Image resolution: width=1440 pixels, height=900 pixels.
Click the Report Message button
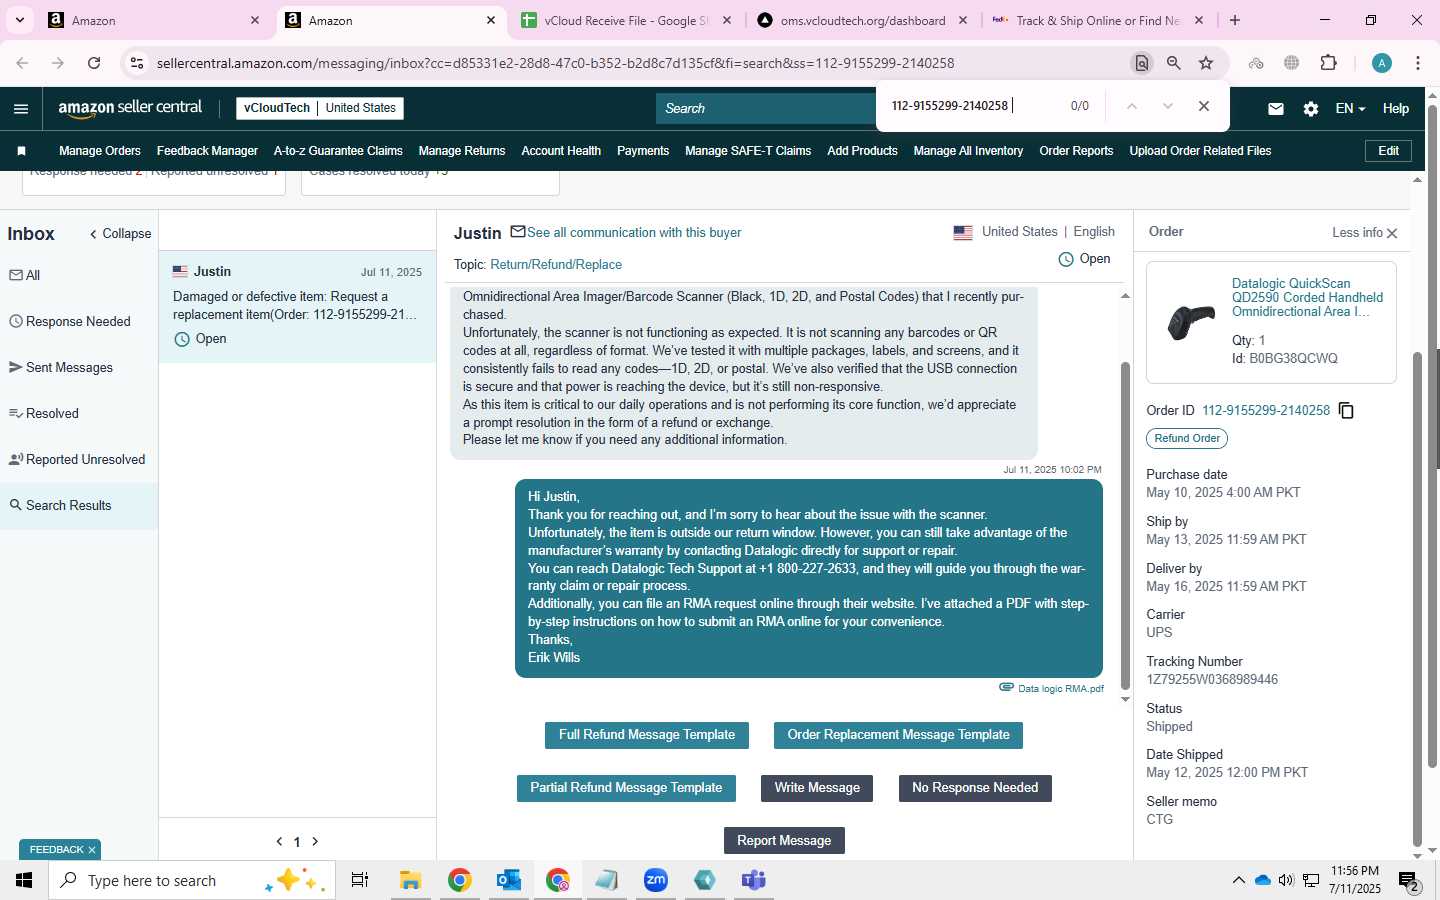click(784, 841)
